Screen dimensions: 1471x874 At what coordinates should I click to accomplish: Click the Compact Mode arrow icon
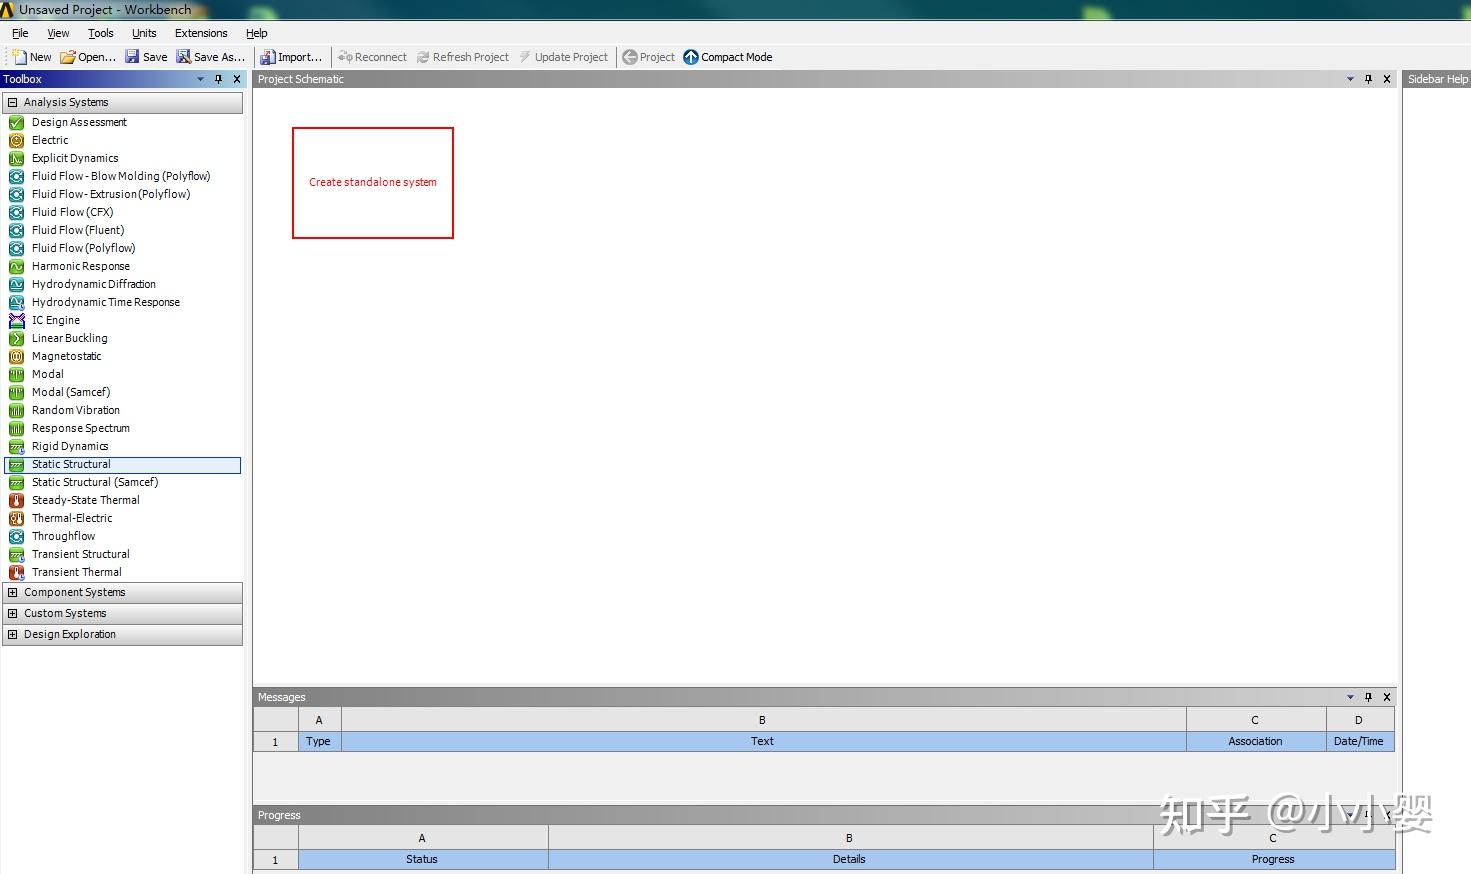691,57
